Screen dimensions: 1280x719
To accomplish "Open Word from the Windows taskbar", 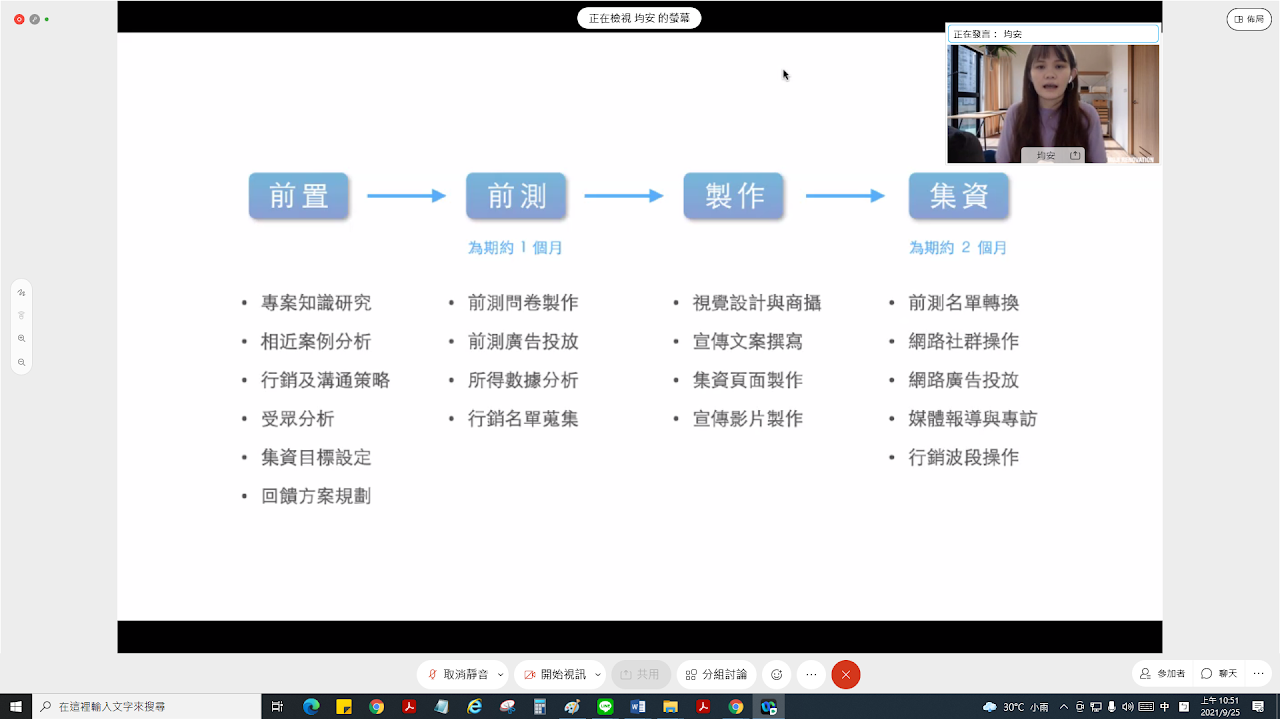I will [x=638, y=707].
